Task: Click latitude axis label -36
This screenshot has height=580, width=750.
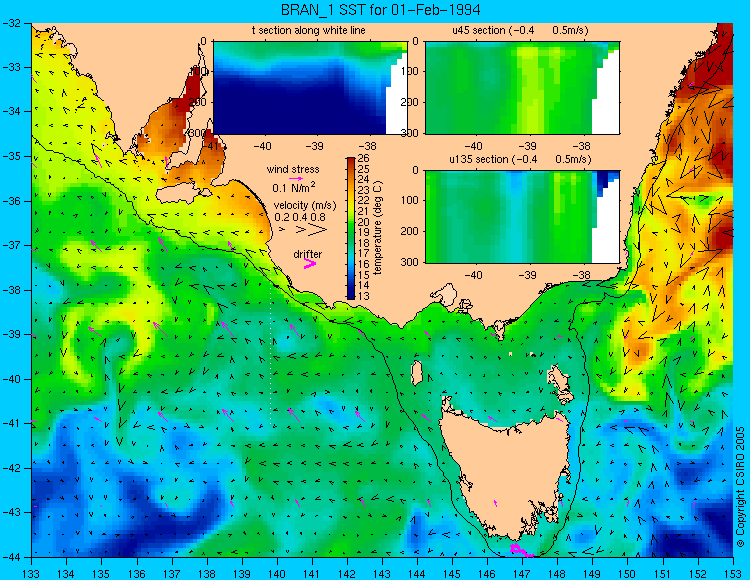Action: tap(11, 201)
